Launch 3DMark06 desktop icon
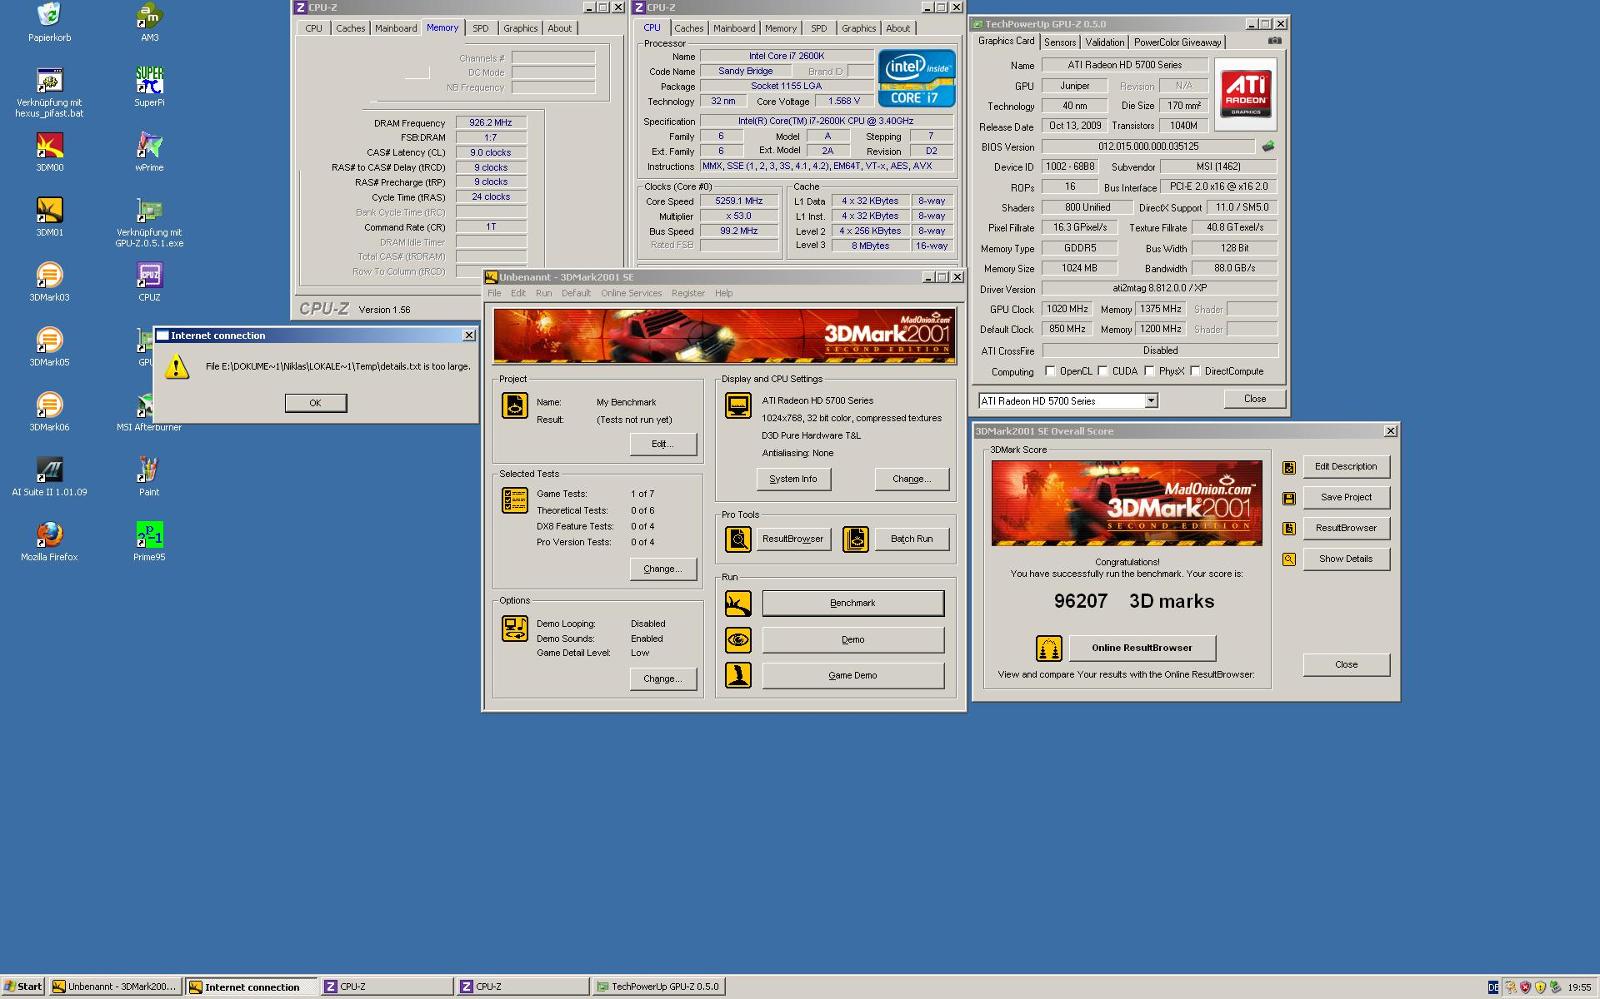 [49, 405]
